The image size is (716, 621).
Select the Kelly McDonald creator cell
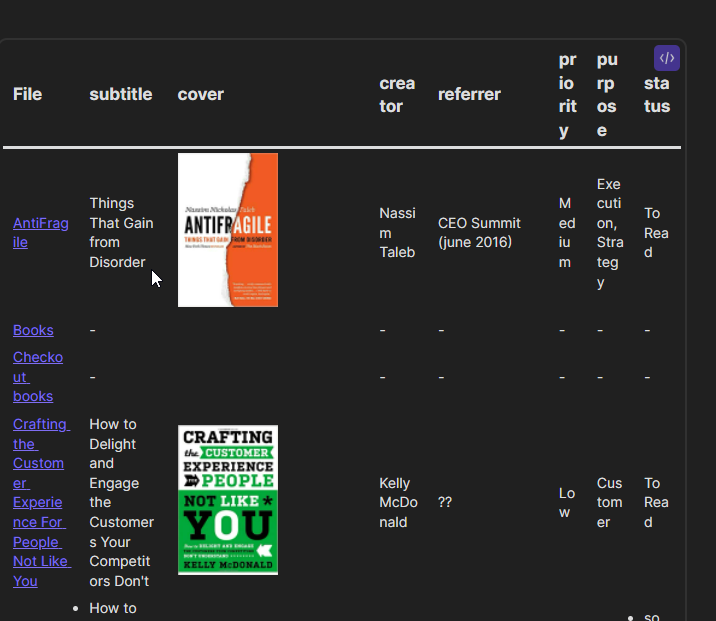tap(398, 502)
